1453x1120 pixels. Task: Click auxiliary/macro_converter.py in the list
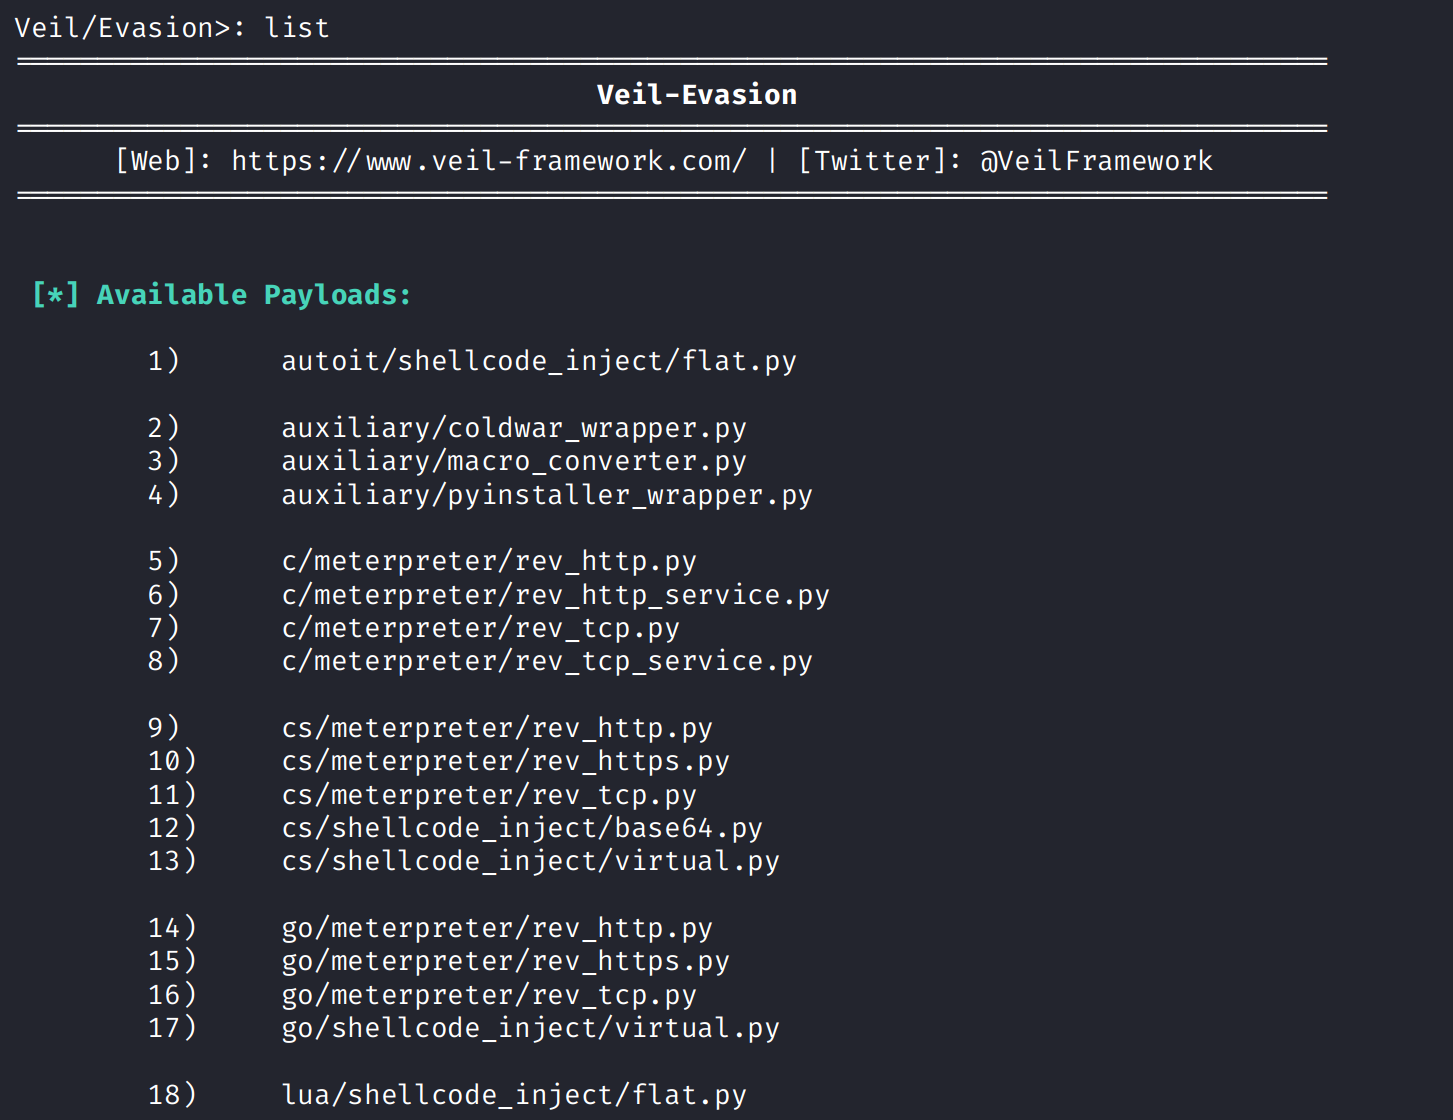[x=514, y=461]
